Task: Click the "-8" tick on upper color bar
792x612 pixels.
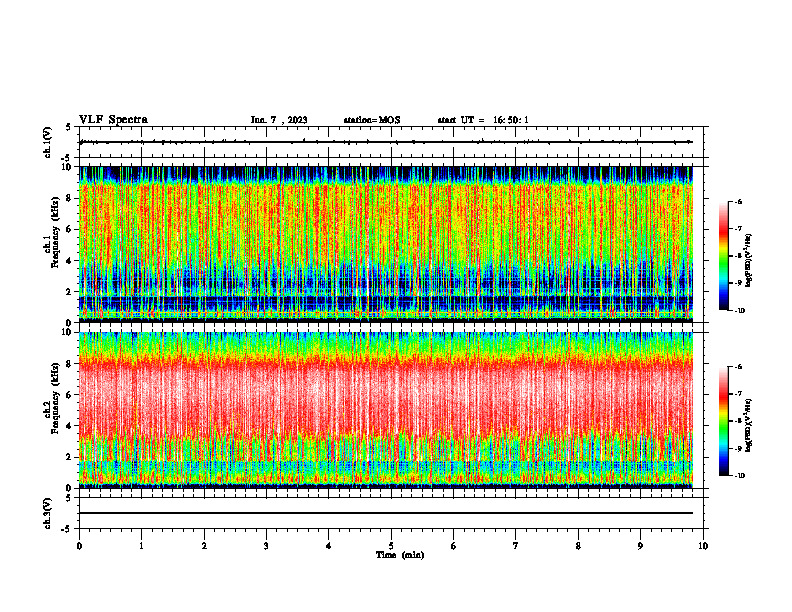Action: tap(738, 256)
